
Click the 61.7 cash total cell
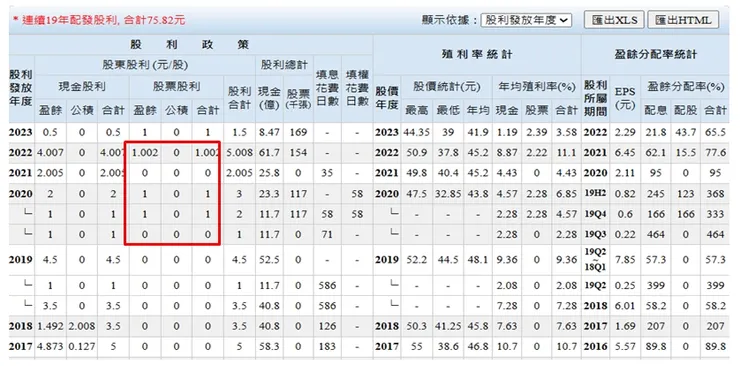click(x=269, y=153)
